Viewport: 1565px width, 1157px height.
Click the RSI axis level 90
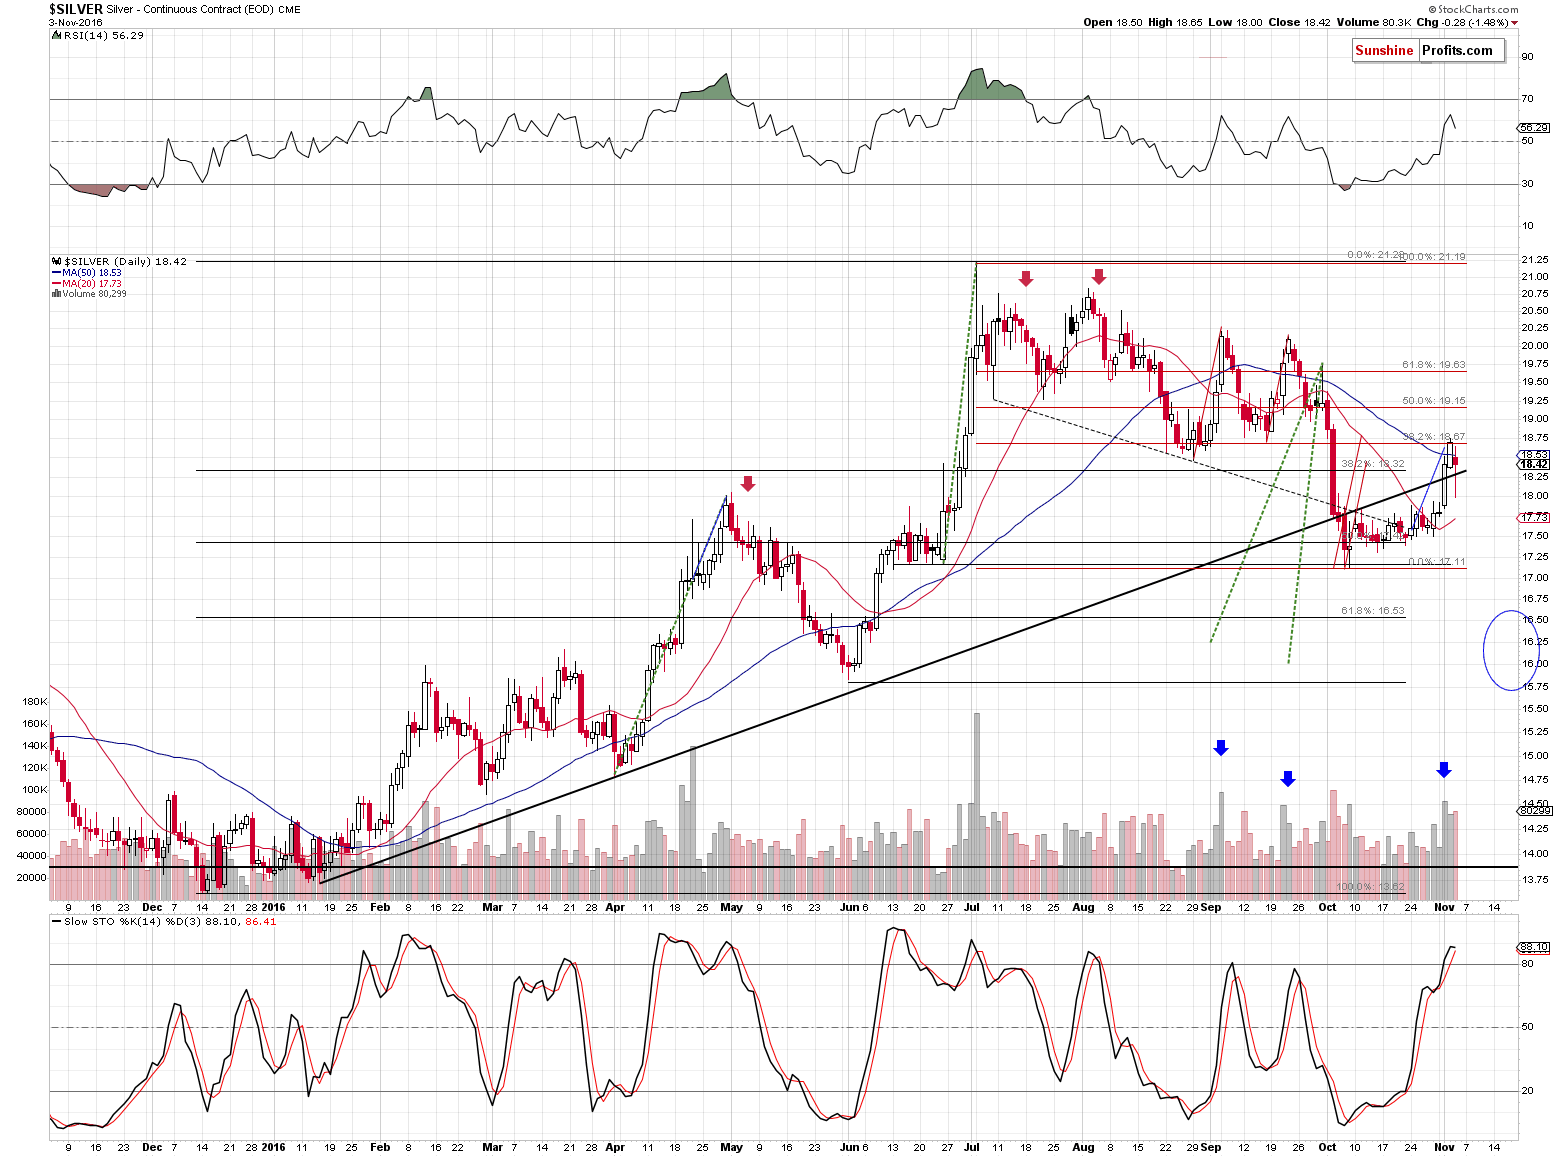pos(1527,56)
